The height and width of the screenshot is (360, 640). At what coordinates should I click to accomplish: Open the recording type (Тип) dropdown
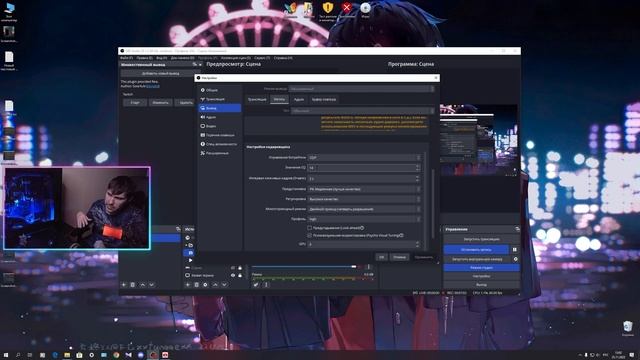coord(362,111)
